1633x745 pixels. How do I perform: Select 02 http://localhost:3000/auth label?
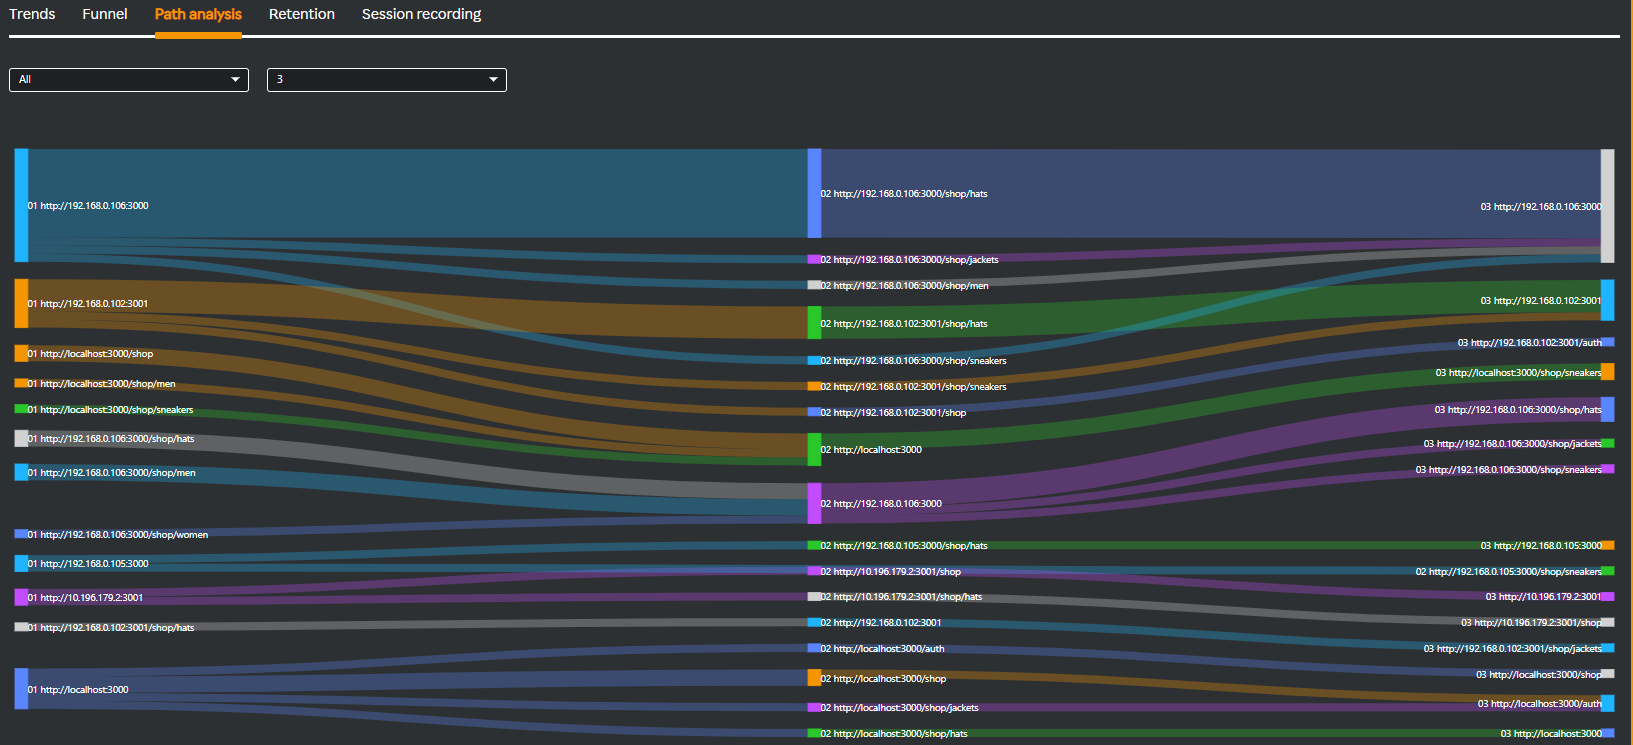[x=883, y=649]
